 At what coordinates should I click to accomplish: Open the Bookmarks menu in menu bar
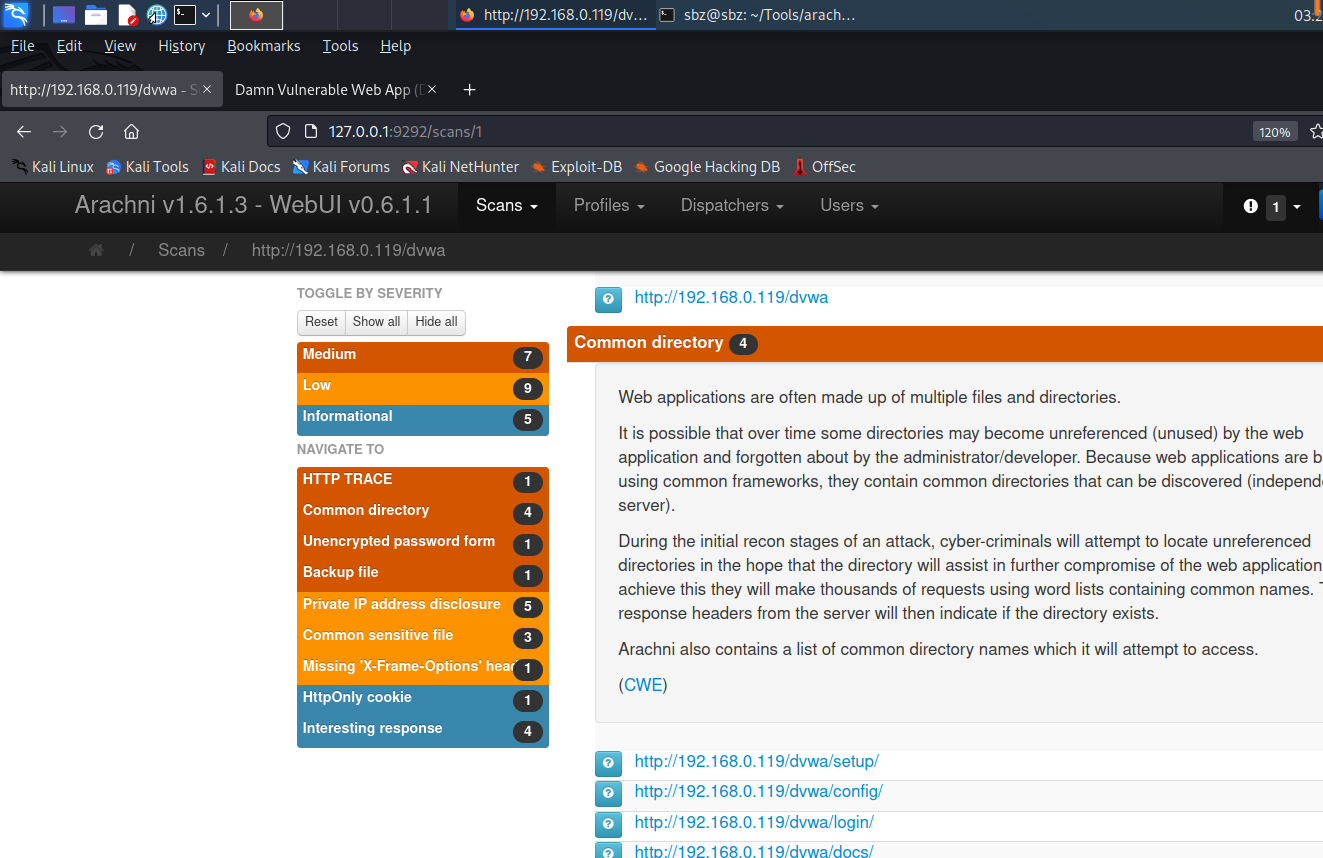[x=262, y=46]
